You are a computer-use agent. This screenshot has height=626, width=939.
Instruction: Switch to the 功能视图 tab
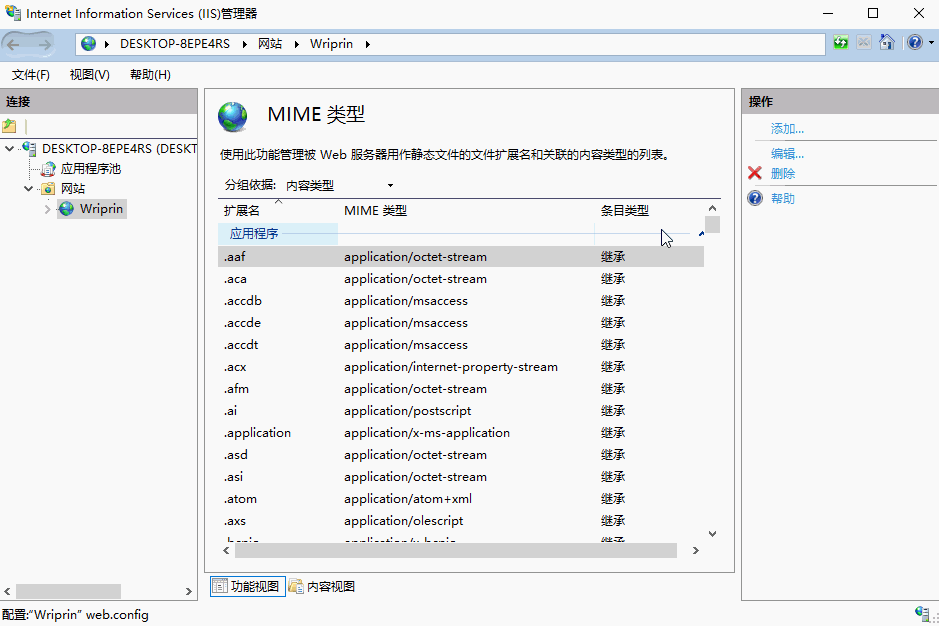[x=247, y=586]
